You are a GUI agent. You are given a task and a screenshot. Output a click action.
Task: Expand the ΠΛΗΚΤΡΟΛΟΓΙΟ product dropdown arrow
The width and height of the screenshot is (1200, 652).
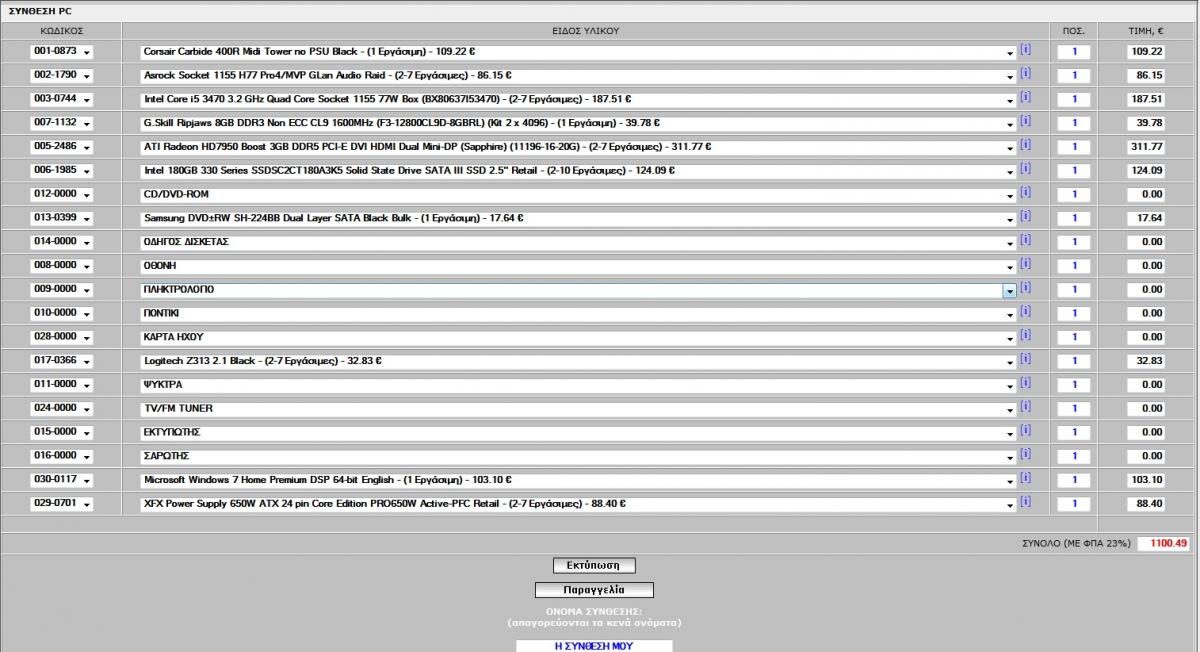tap(1010, 290)
